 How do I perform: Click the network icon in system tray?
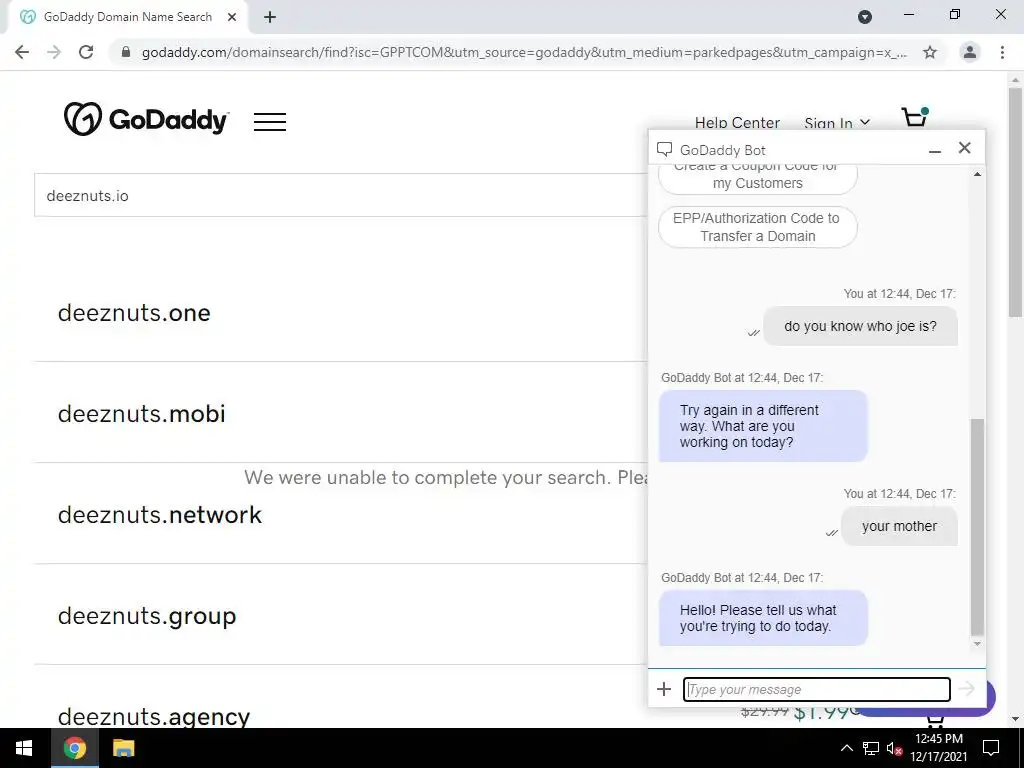pyautogui.click(x=871, y=748)
